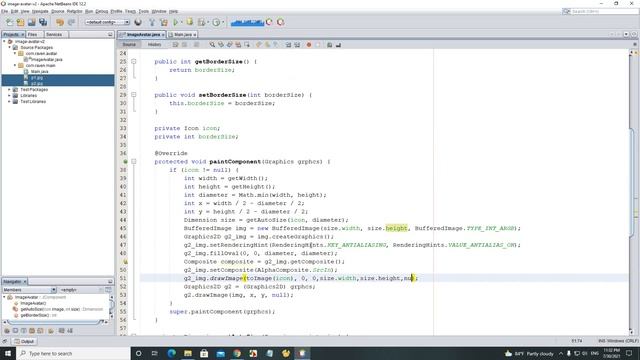Close the Navigator panel tab

(25, 282)
